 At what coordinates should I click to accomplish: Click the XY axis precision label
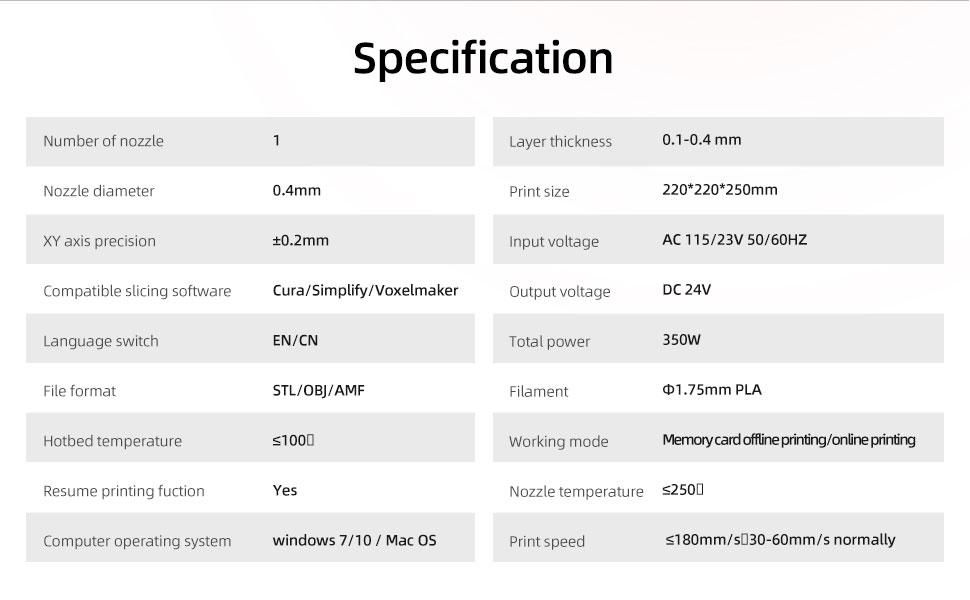[x=99, y=241]
